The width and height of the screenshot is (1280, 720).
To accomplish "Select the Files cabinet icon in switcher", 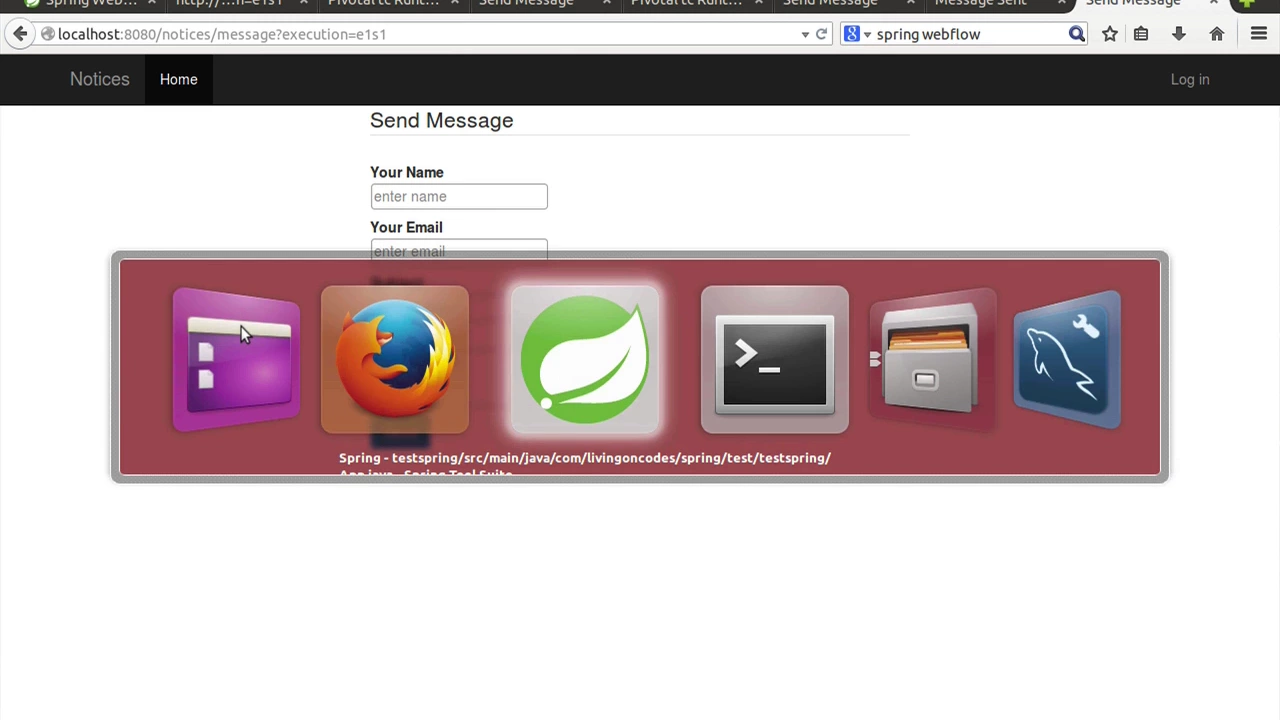I will click(x=932, y=360).
